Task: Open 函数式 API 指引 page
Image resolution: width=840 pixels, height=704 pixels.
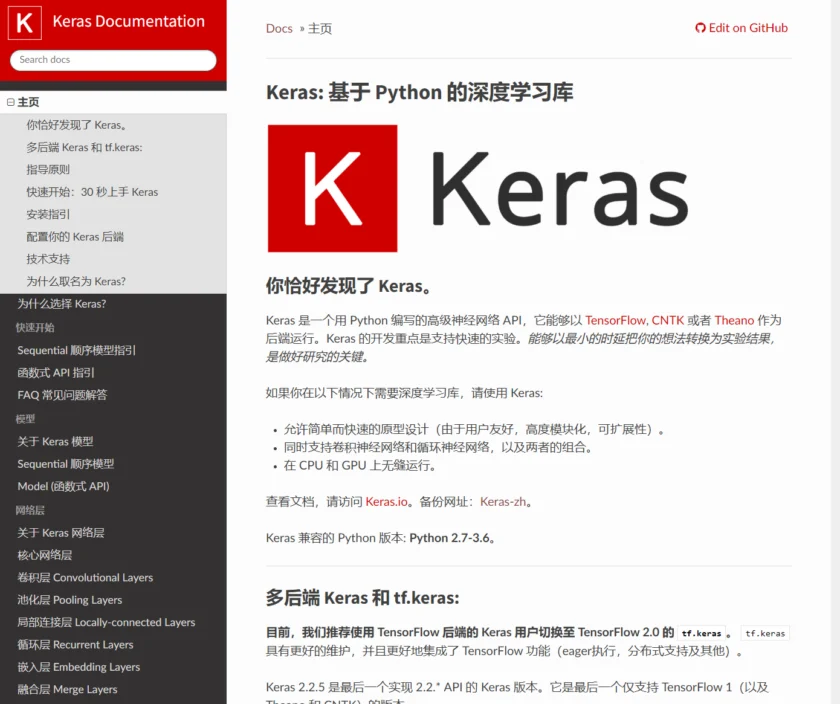Action: pos(56,373)
